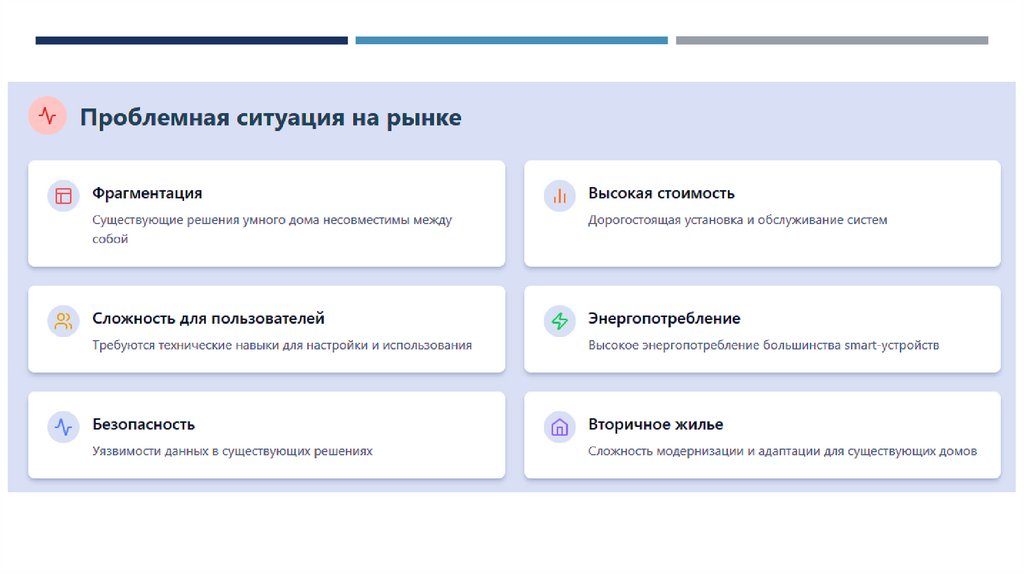Image resolution: width=1024 pixels, height=574 pixels.
Task: Click the Дорогостоящая установка и обслуживание description
Action: click(737, 220)
